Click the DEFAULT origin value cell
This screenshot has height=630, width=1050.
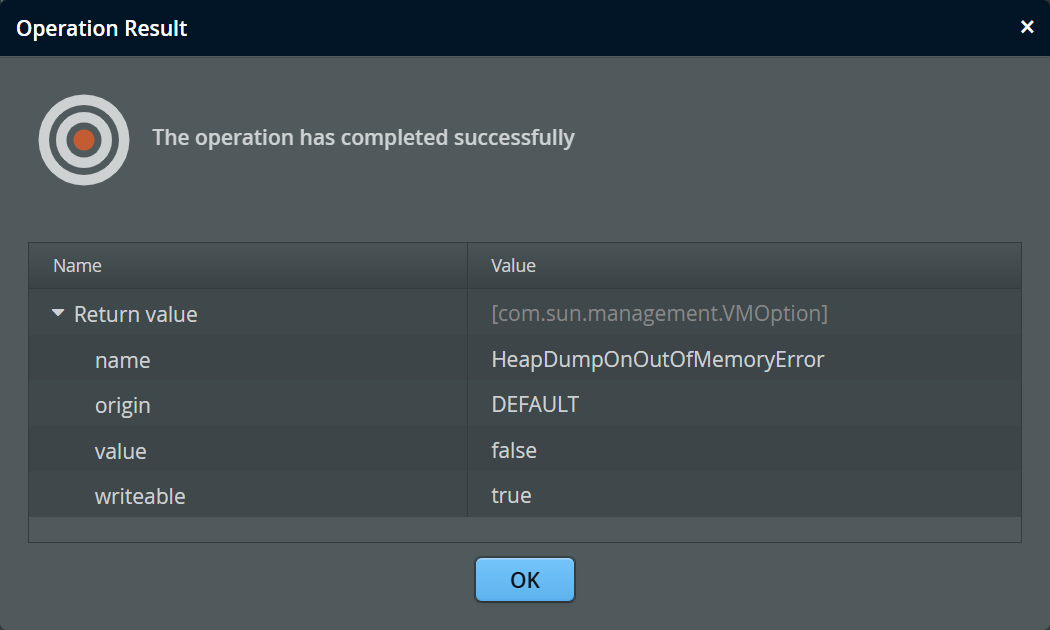pyautogui.click(x=535, y=405)
